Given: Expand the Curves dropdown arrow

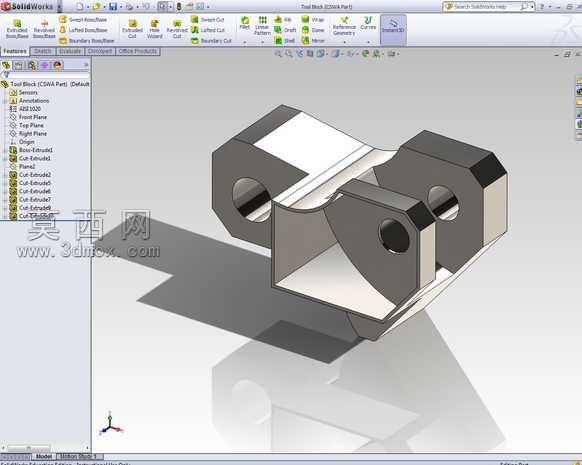Looking at the screenshot, I should coord(368,42).
